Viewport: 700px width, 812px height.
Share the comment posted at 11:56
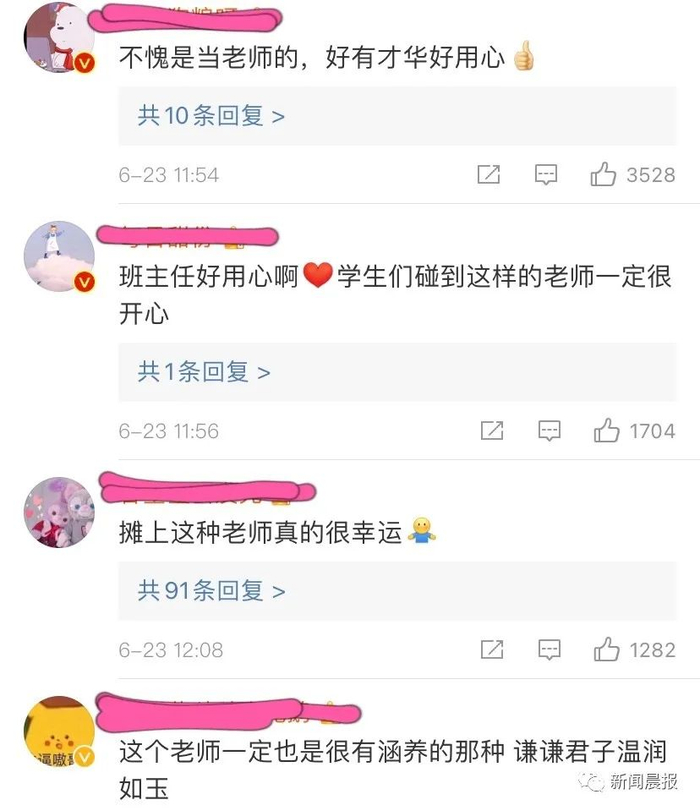(x=492, y=430)
